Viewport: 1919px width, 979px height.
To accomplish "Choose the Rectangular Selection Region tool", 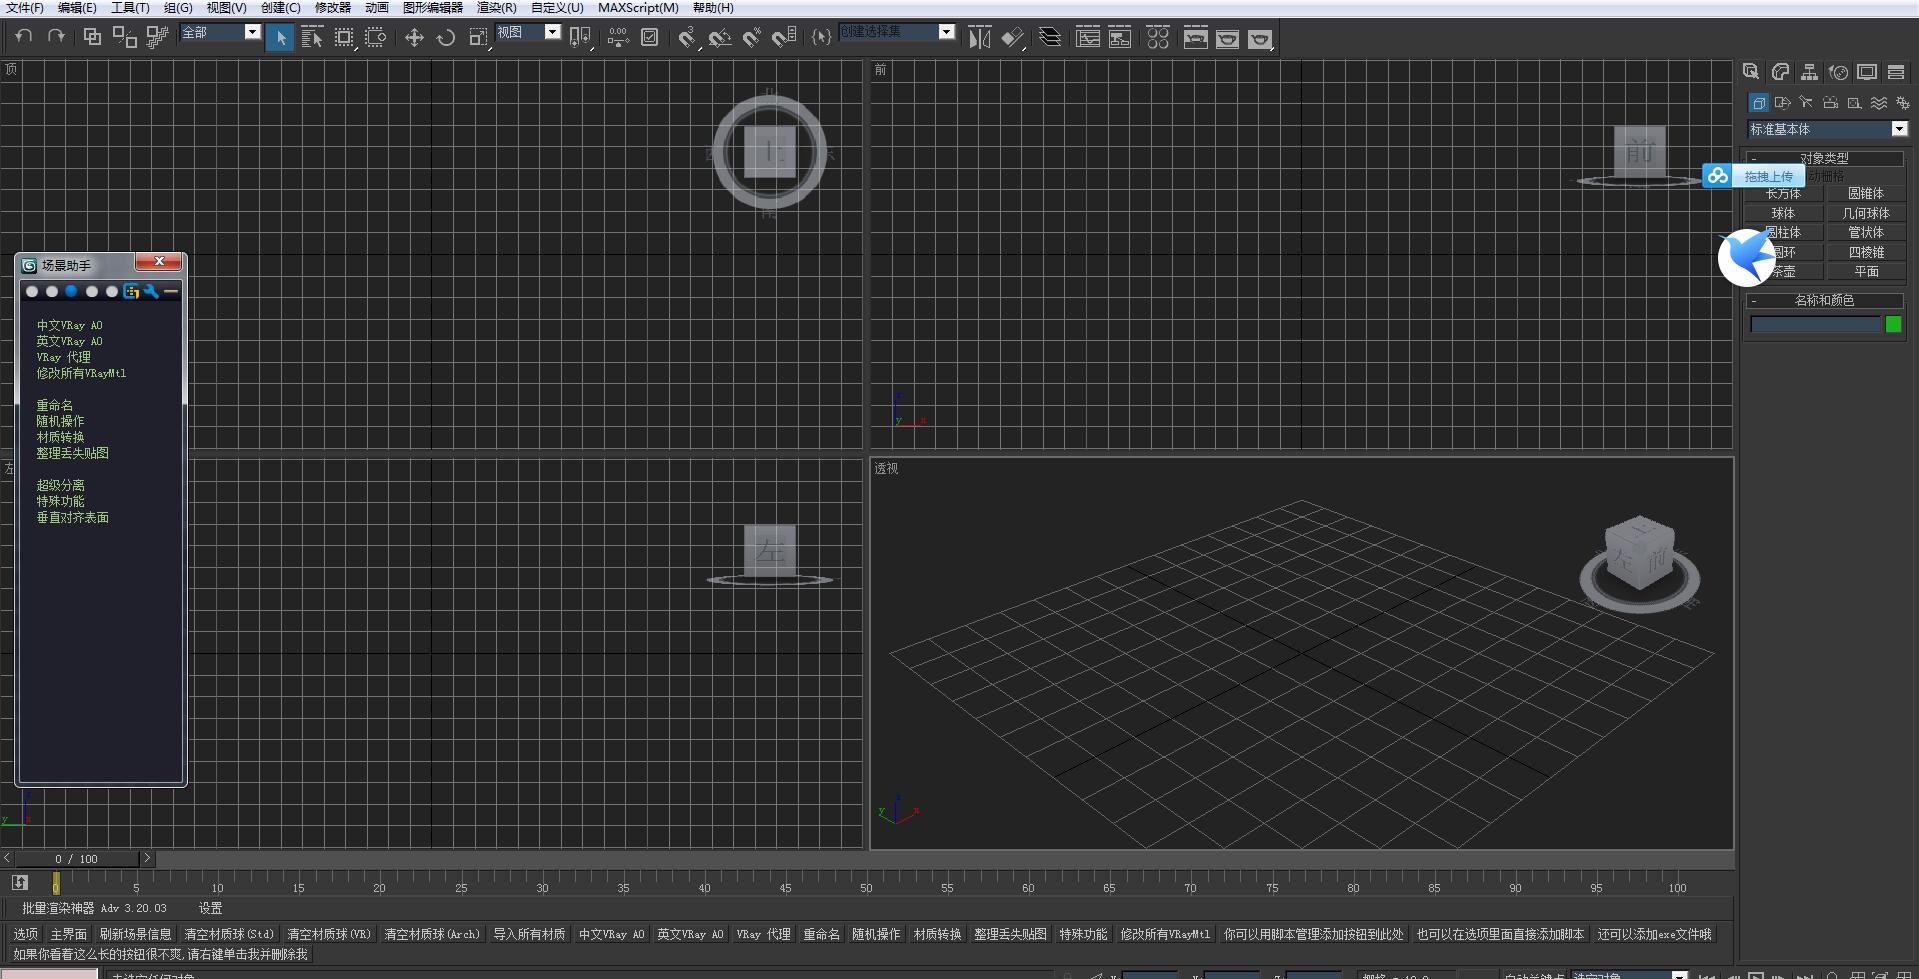I will [x=344, y=38].
